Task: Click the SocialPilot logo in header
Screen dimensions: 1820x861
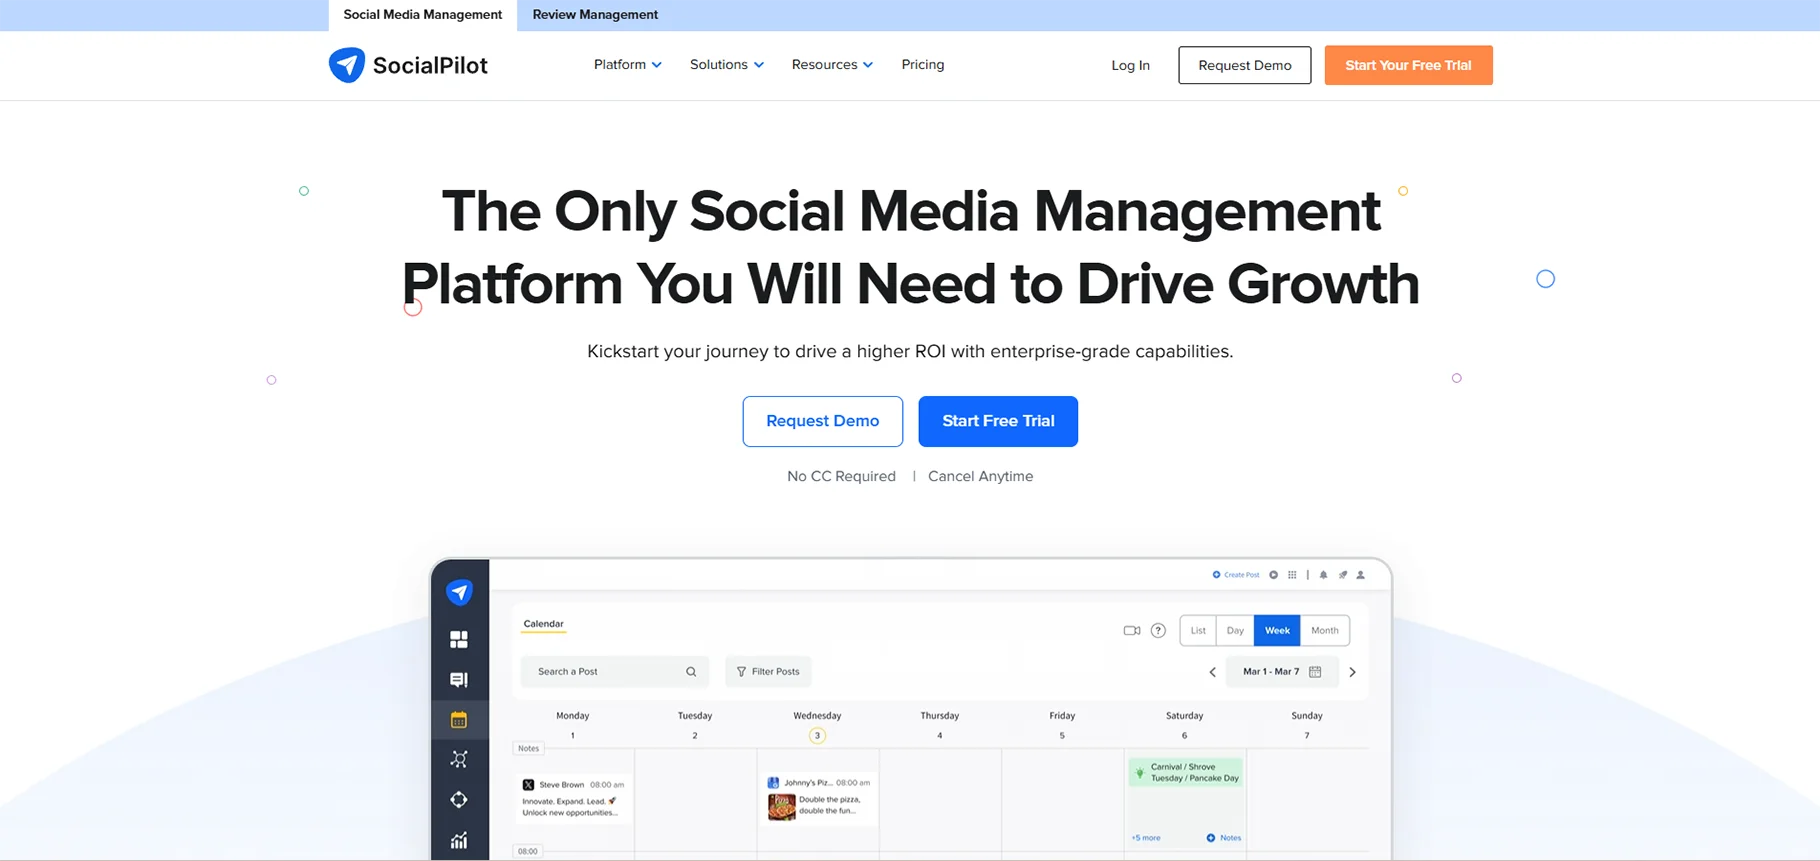Action: coord(408,65)
